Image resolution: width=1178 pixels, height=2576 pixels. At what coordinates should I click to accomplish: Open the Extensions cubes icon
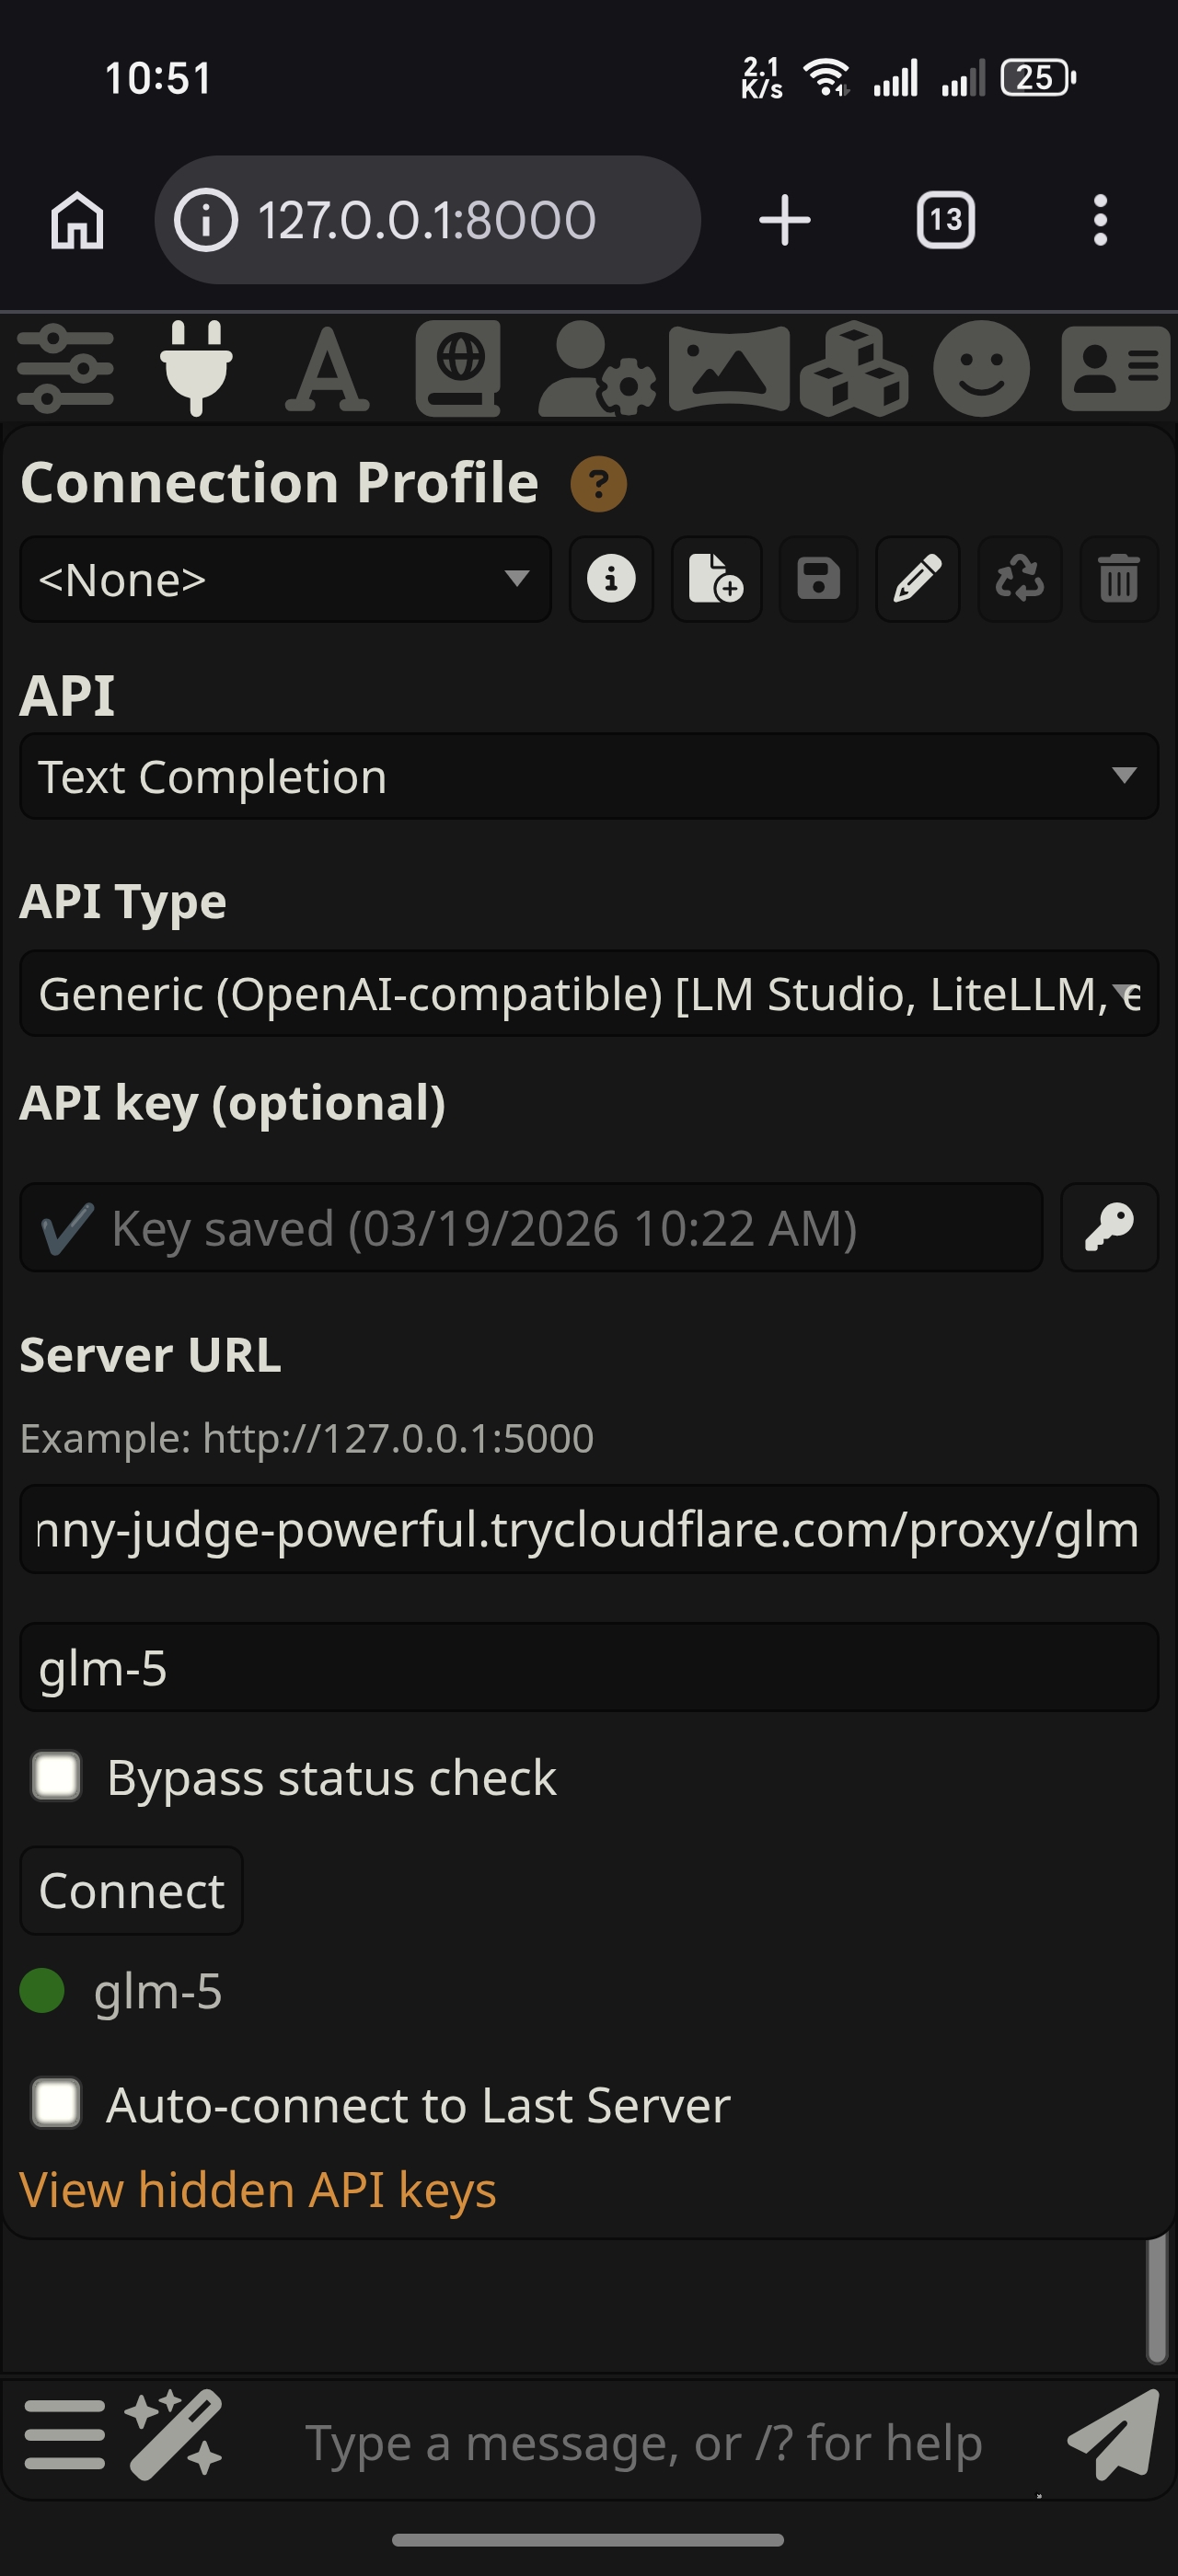click(x=854, y=368)
